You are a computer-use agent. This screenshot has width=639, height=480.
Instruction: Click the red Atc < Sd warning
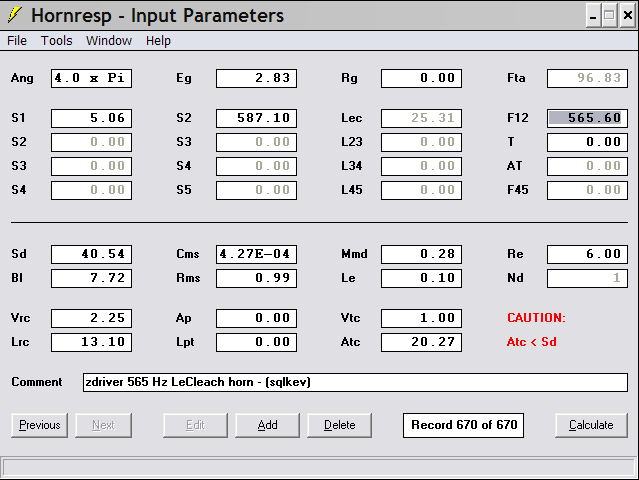point(532,342)
